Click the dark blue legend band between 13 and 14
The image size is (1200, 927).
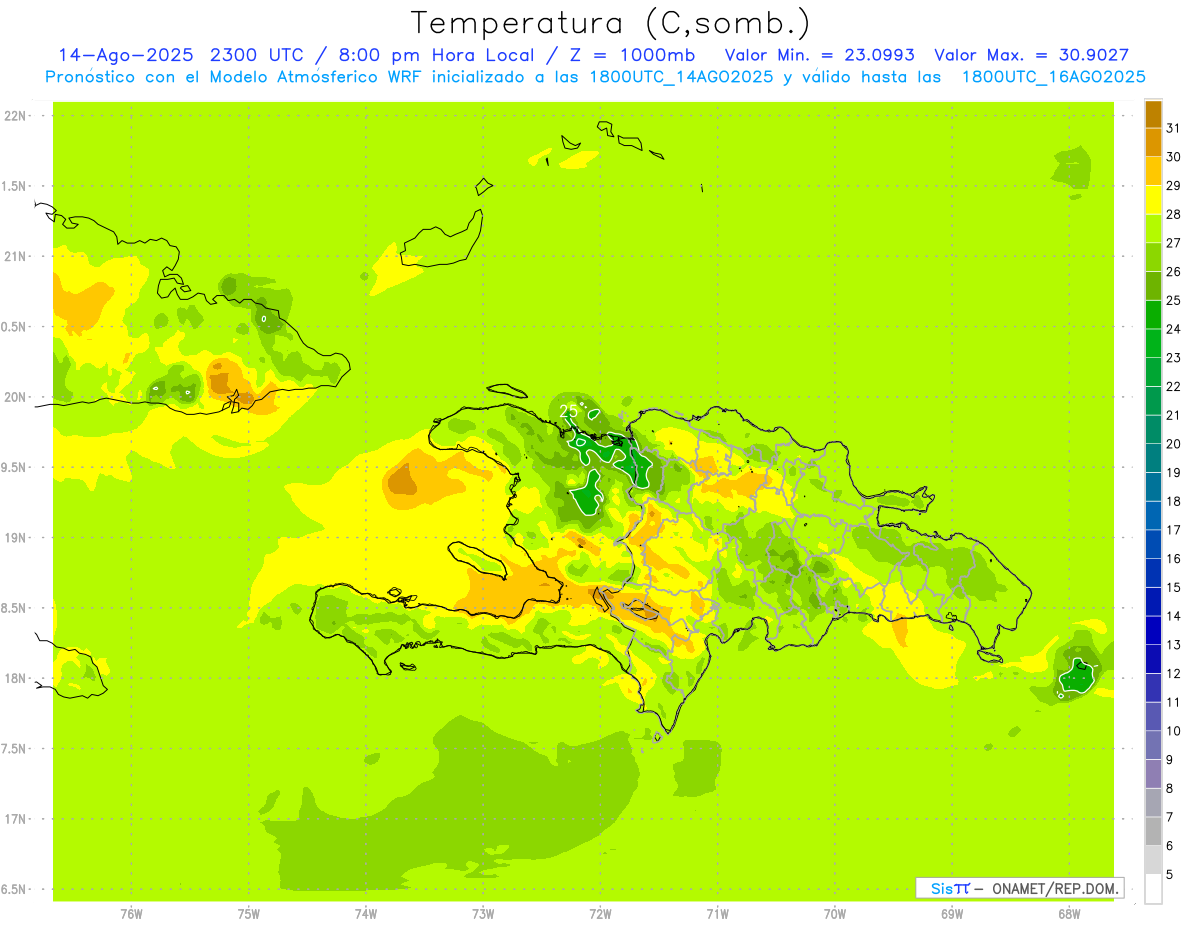[1153, 631]
